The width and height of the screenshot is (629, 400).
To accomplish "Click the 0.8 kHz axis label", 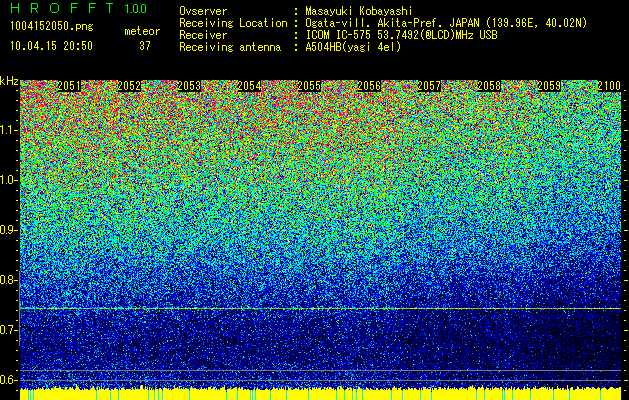I will pos(8,280).
